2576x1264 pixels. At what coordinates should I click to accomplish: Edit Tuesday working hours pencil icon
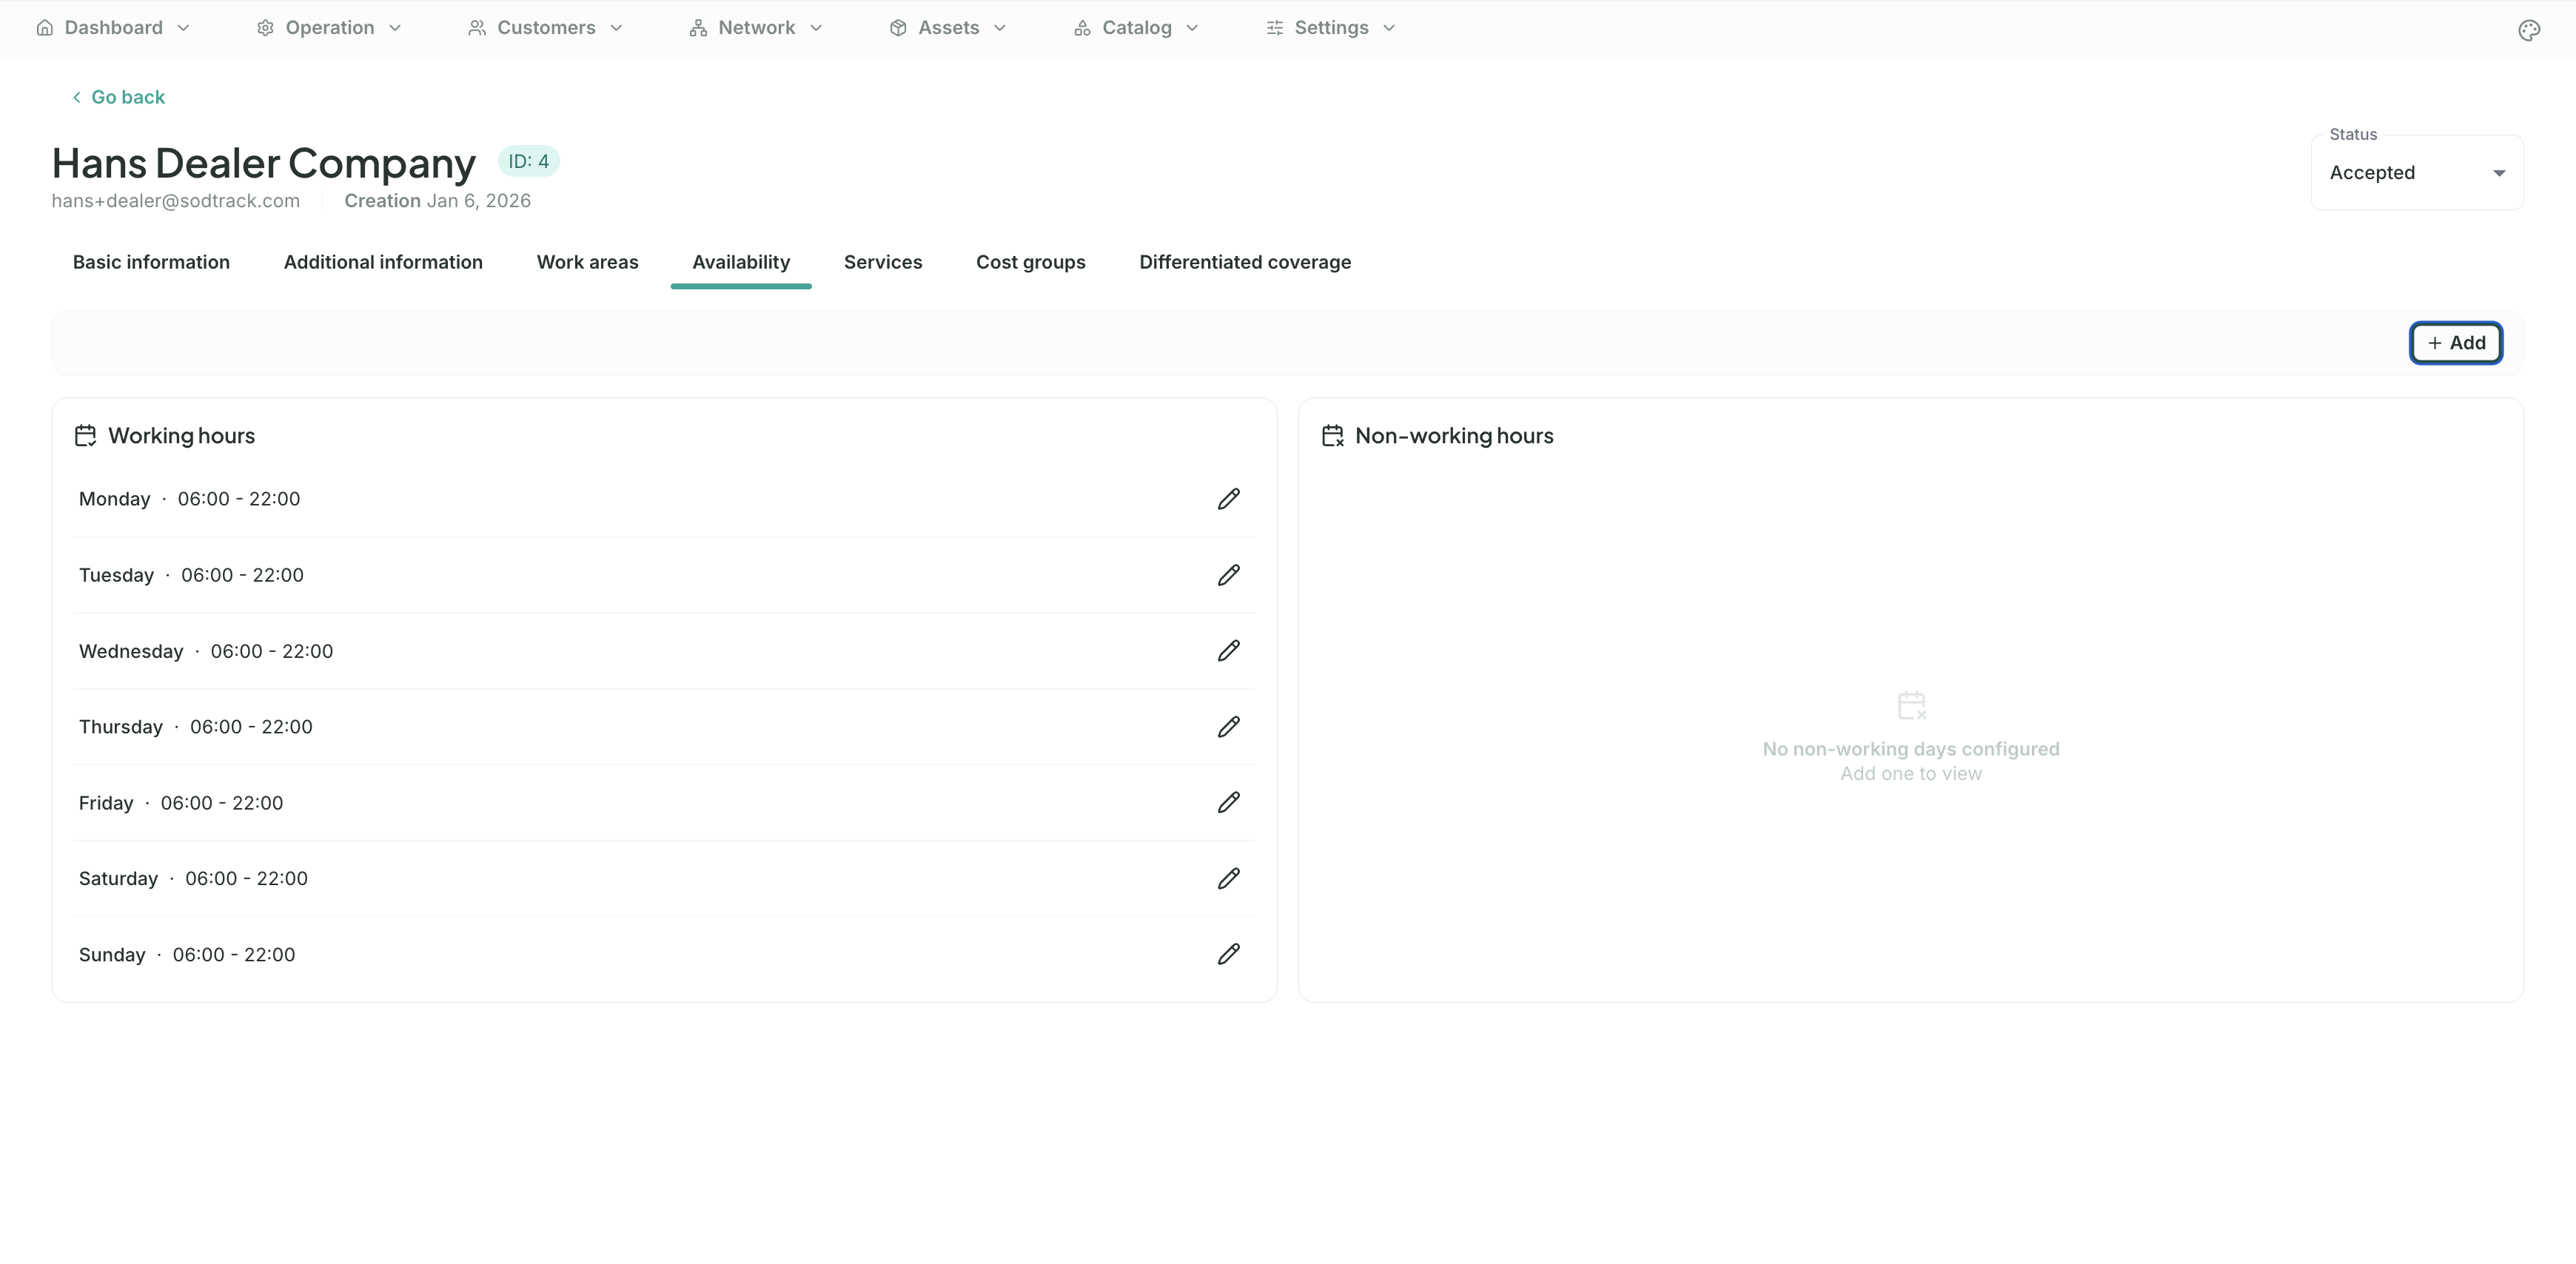pyautogui.click(x=1228, y=575)
